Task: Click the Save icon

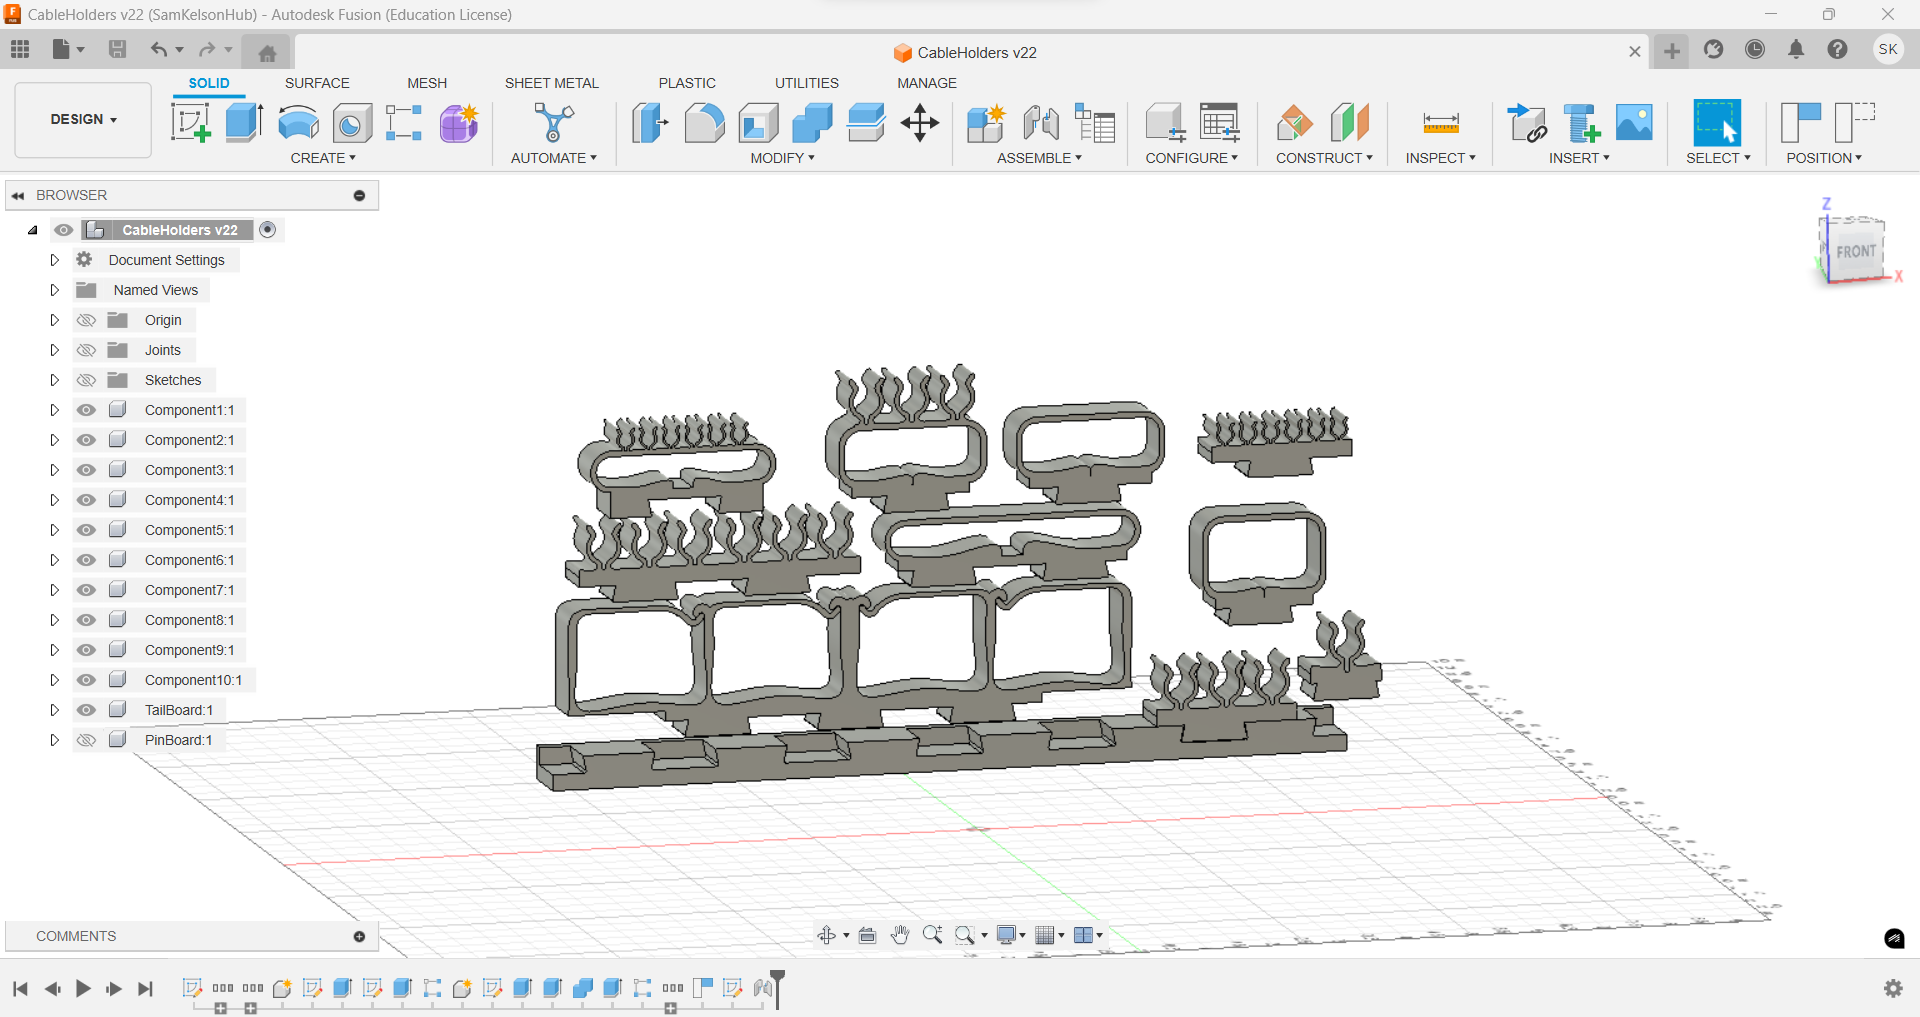Action: [117, 49]
